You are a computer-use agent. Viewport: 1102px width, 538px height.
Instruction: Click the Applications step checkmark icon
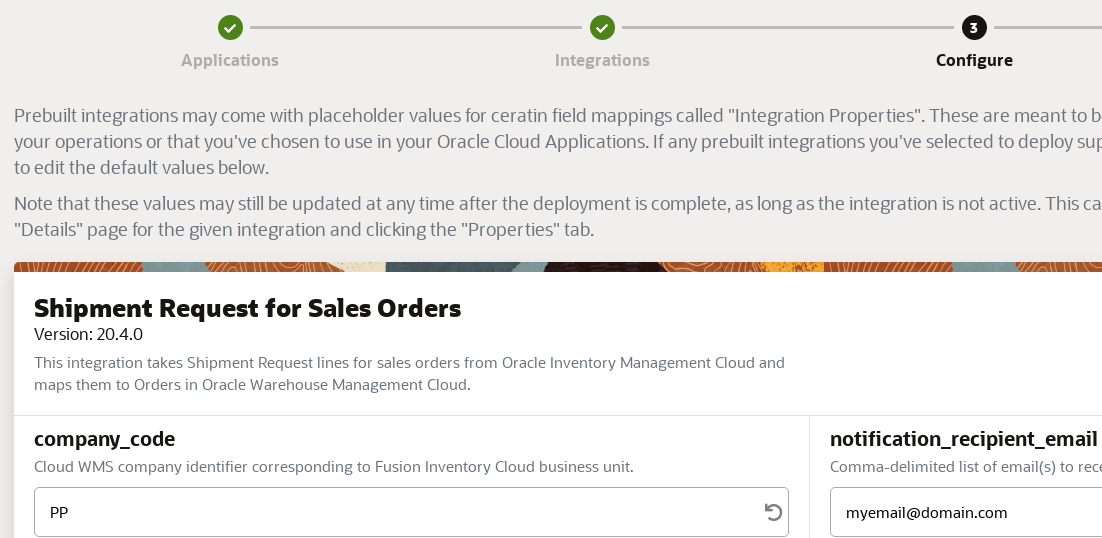click(230, 28)
